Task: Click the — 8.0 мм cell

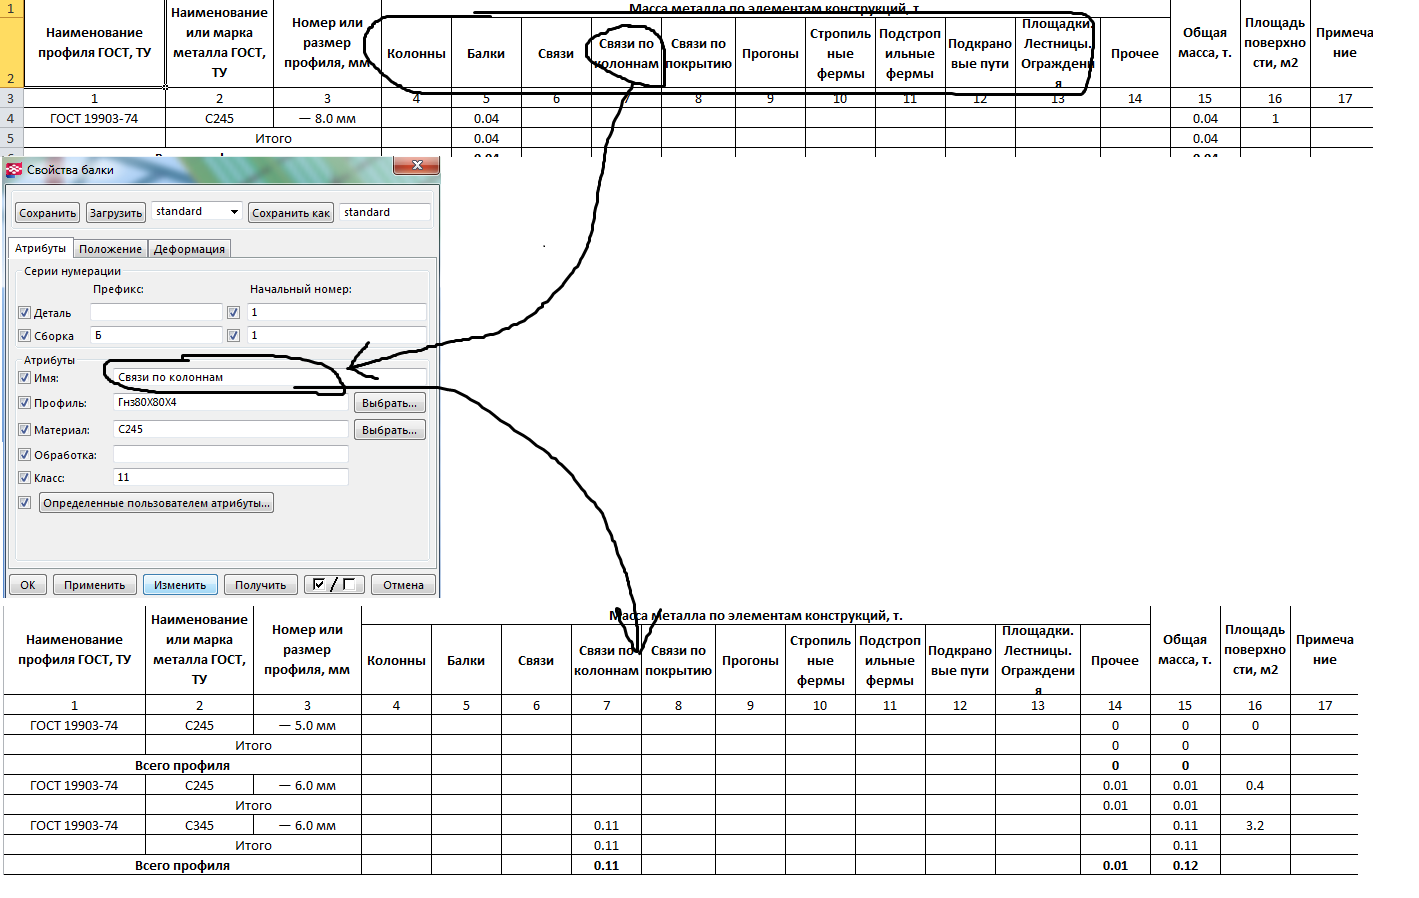Action: [327, 118]
